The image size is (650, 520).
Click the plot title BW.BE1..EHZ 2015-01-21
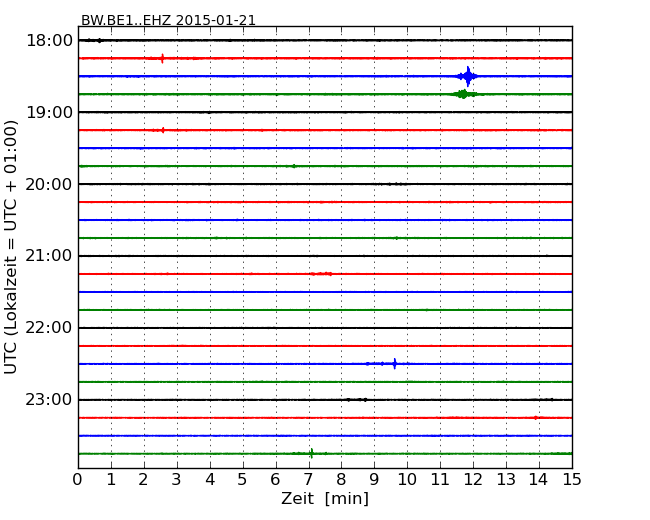pyautogui.click(x=168, y=20)
